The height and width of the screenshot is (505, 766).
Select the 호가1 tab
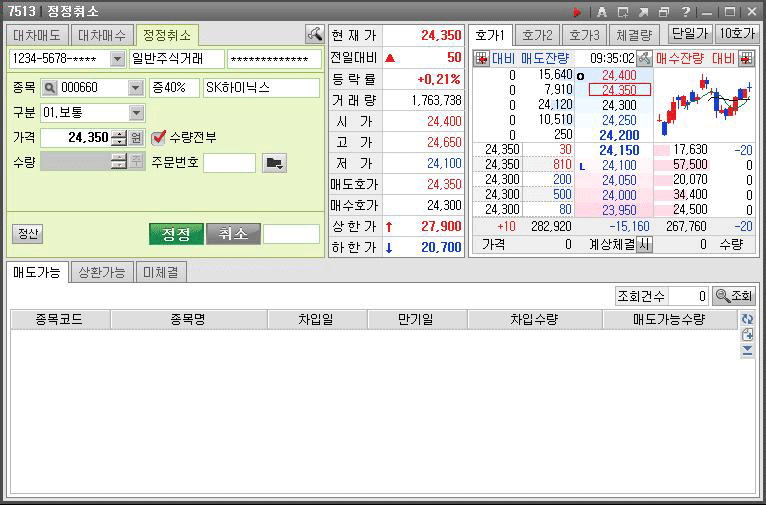[489, 35]
